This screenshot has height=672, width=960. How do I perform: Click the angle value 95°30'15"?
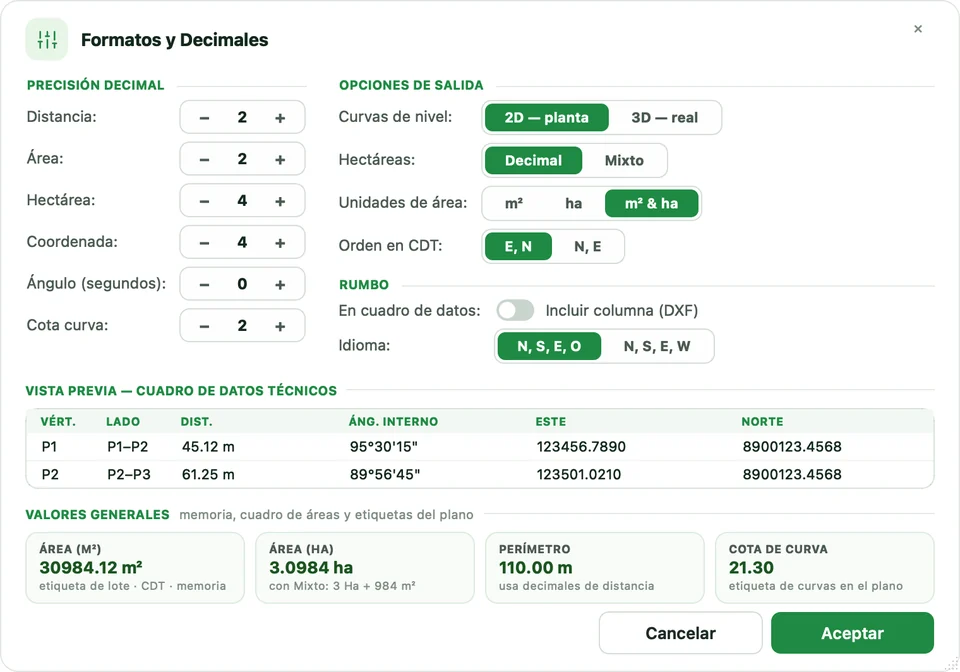[384, 447]
